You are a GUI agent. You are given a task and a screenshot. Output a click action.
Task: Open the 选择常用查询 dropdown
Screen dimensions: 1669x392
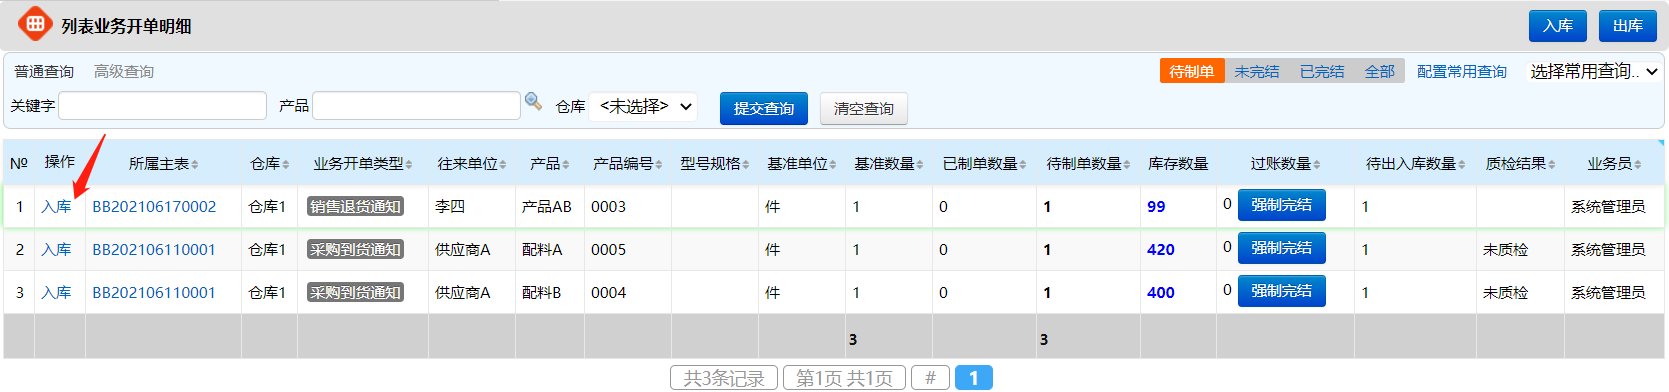[1594, 72]
